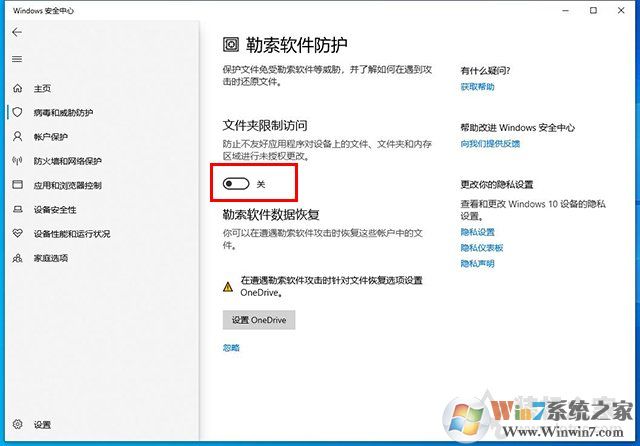This screenshot has width=640, height=446.
Task: Click the back arrow icon
Action: click(x=17, y=32)
